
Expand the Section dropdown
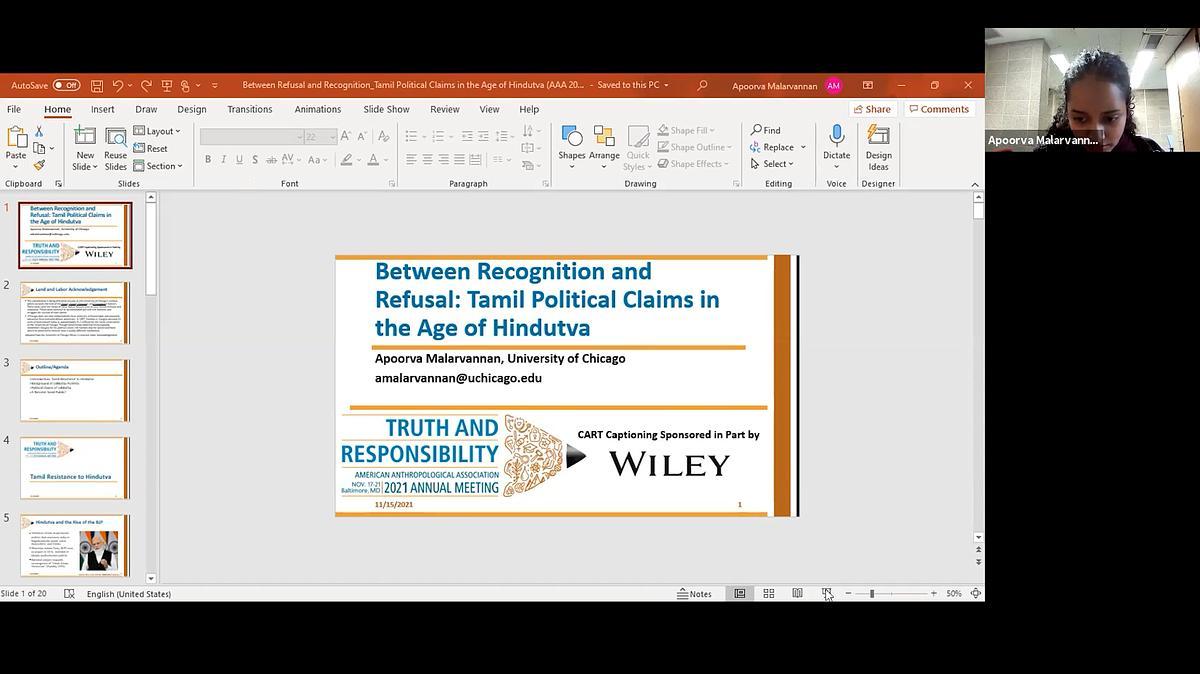tap(158, 166)
